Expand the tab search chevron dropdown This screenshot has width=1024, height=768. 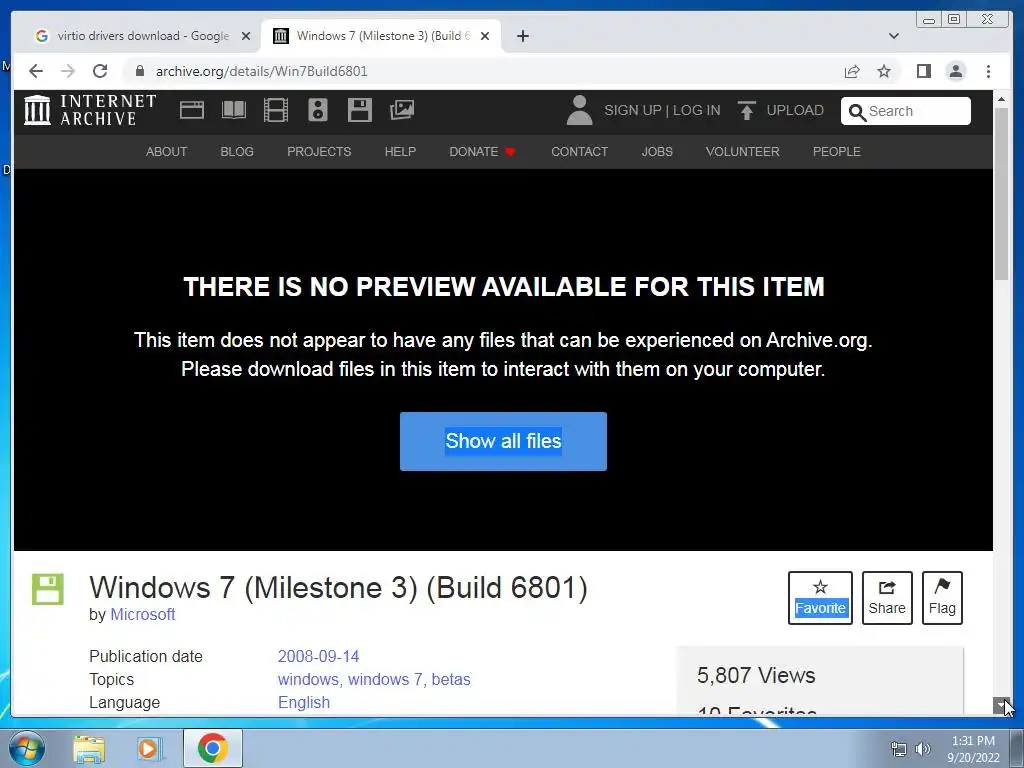tap(894, 36)
